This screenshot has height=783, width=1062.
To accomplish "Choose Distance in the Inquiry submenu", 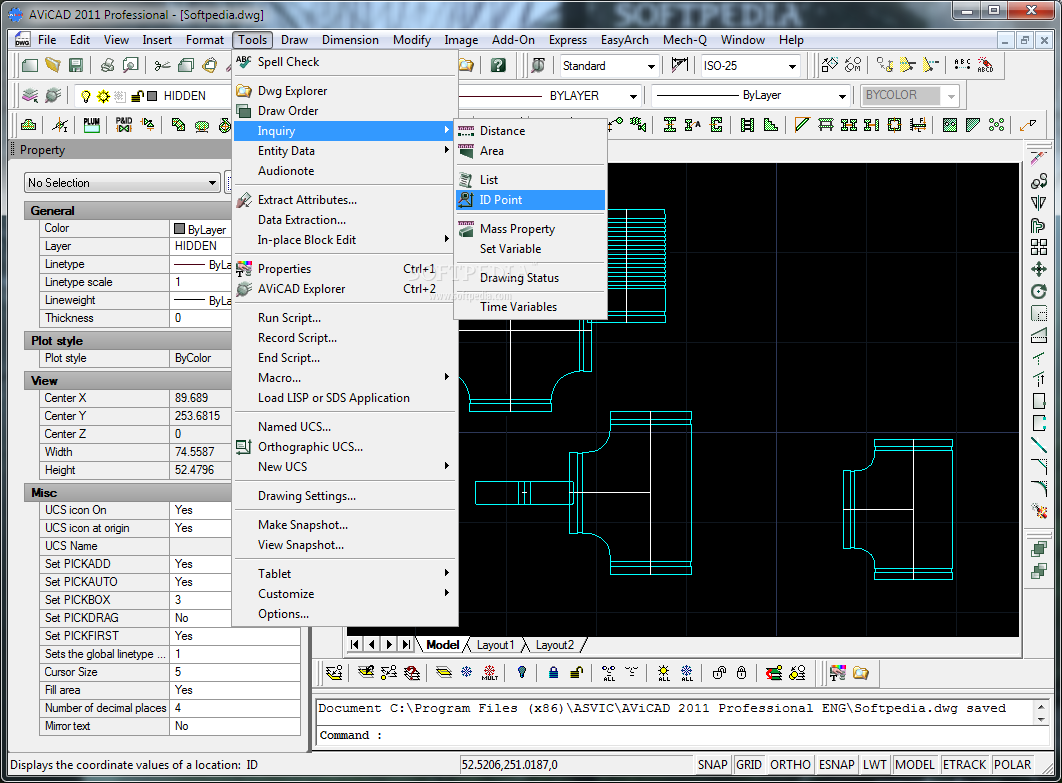I will (531, 131).
